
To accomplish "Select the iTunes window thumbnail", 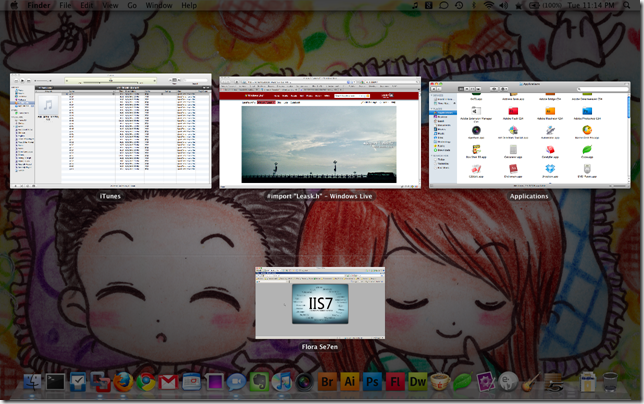I will pyautogui.click(x=111, y=131).
